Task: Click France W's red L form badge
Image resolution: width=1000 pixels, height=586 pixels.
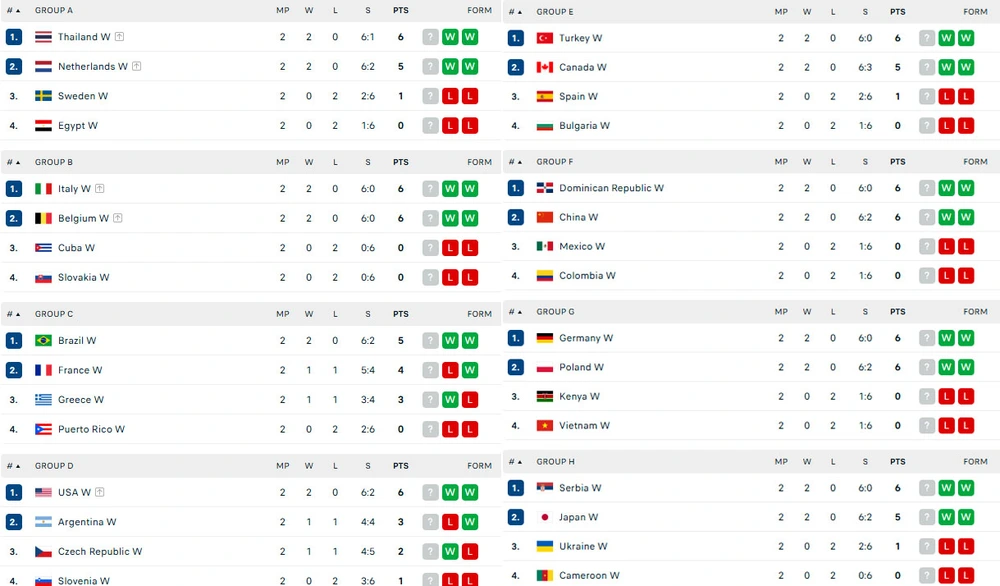Action: tap(450, 370)
